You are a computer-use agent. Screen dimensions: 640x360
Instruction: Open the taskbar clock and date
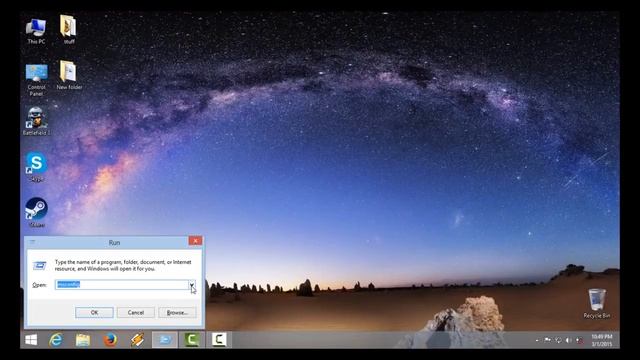602,340
